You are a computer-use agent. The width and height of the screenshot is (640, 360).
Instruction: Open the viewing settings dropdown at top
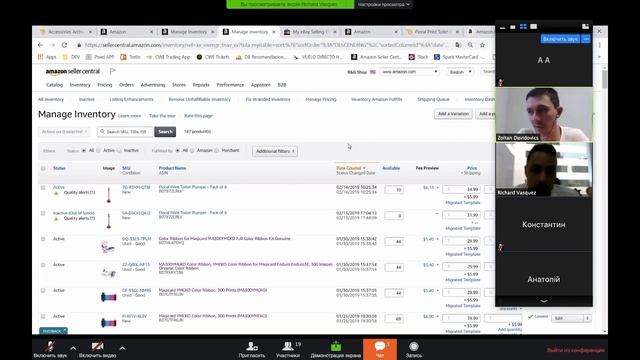tap(383, 4)
